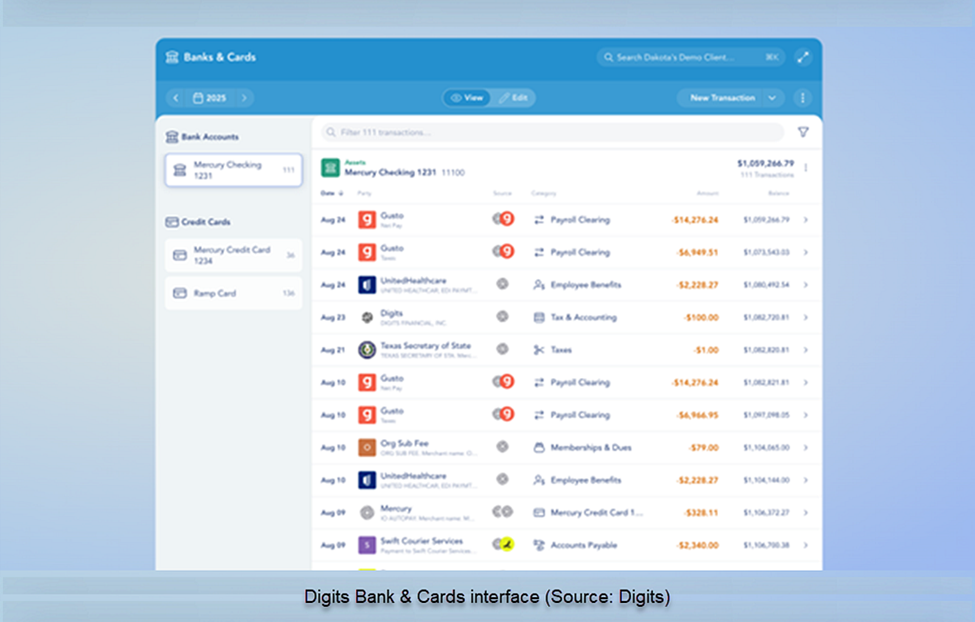Click Employee Benefits icon on Aug 10 row
The width and height of the screenshot is (975, 622).
pyautogui.click(x=539, y=480)
